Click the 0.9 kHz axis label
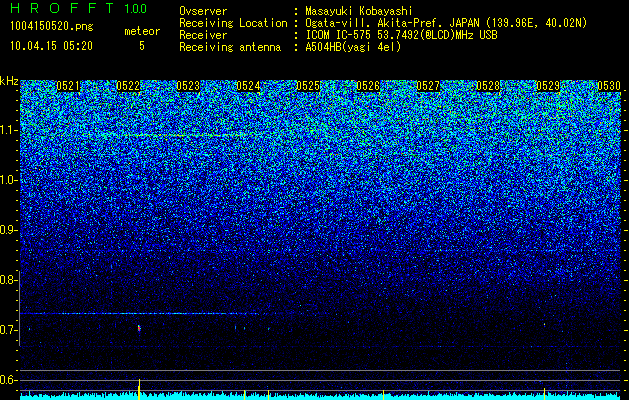This screenshot has width=629, height=400. [x=9, y=230]
